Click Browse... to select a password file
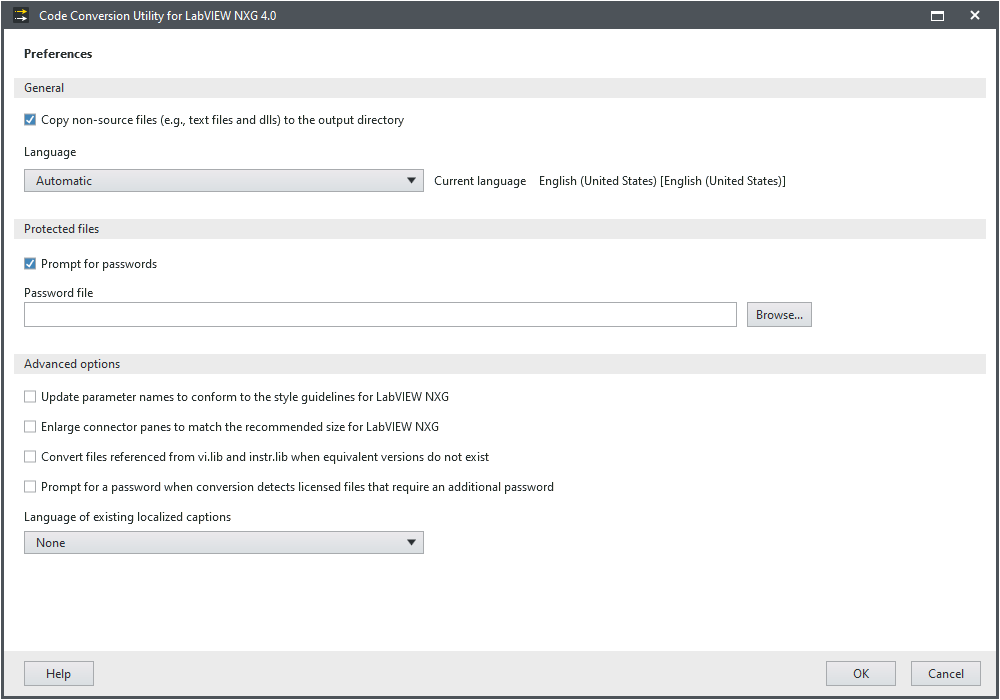Viewport: 1000px width, 700px height. (x=779, y=315)
